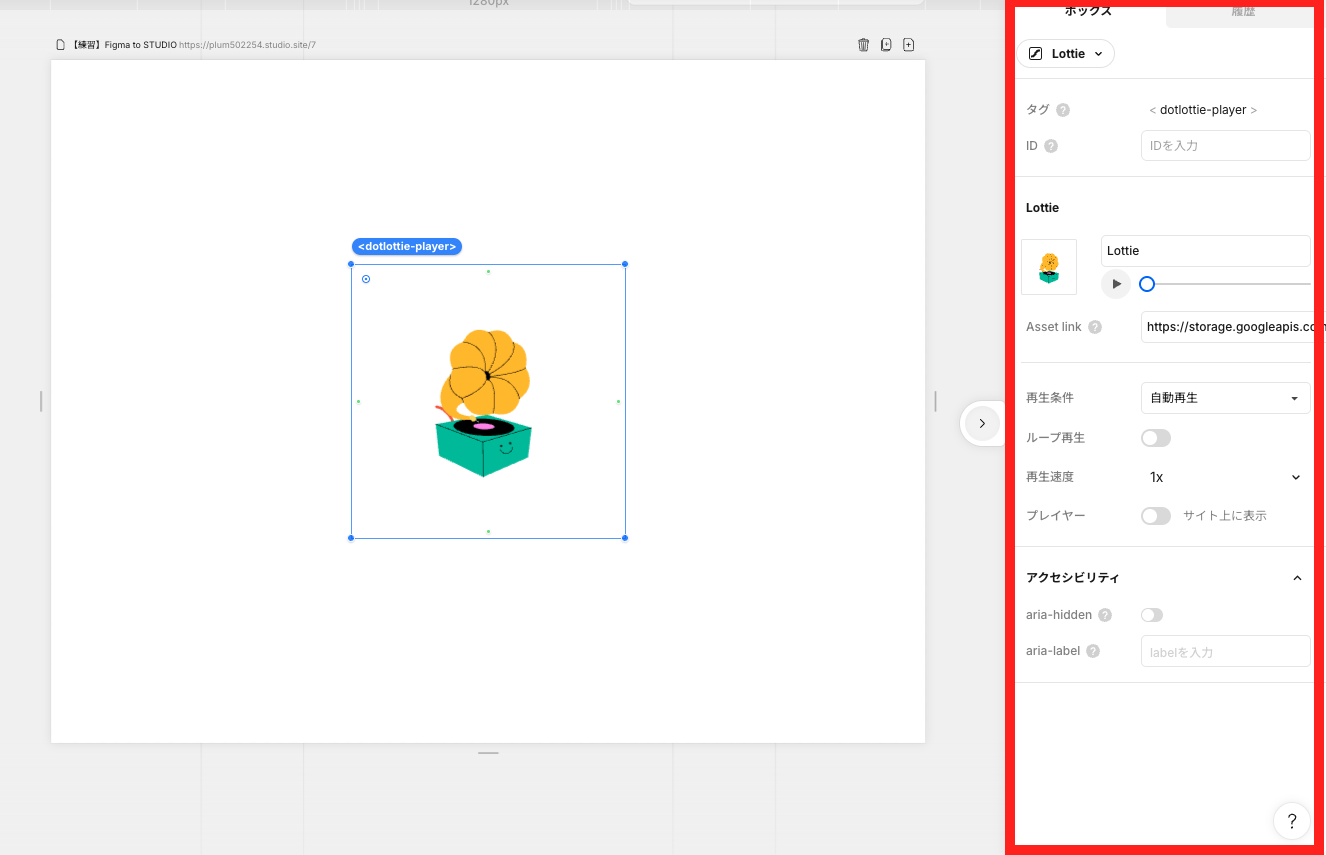The image size is (1326, 855).
Task: Click the Lottie animation scrubber handle
Action: 1147,284
